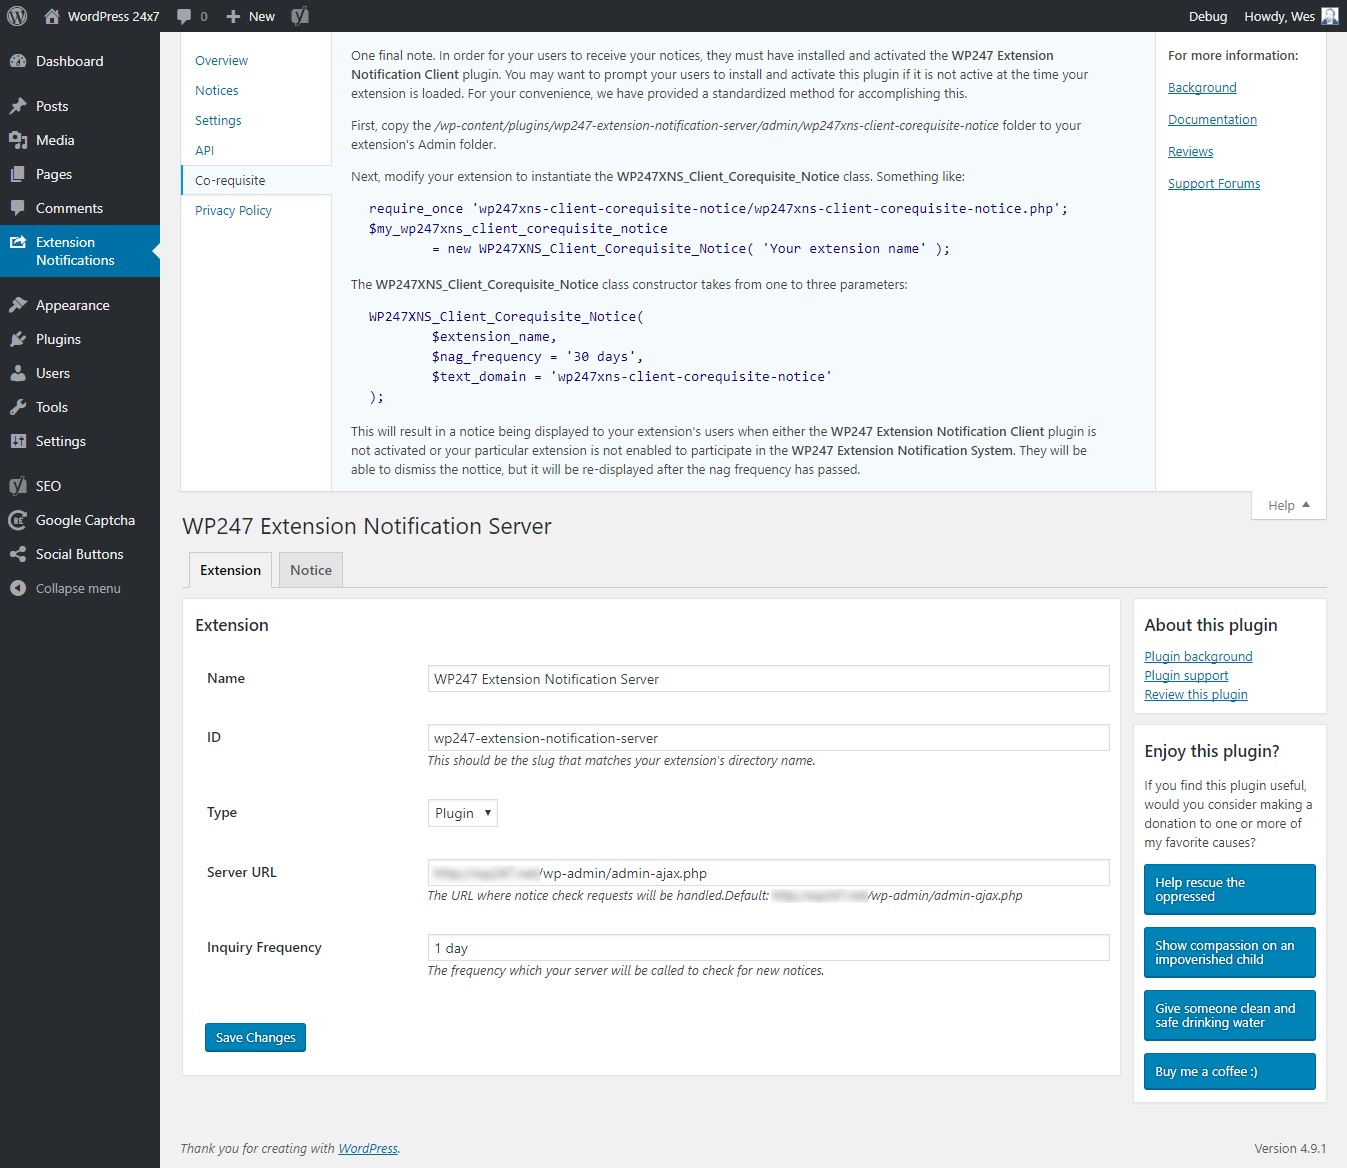The width and height of the screenshot is (1347, 1168).
Task: Open the Background help link
Action: (x=1202, y=88)
